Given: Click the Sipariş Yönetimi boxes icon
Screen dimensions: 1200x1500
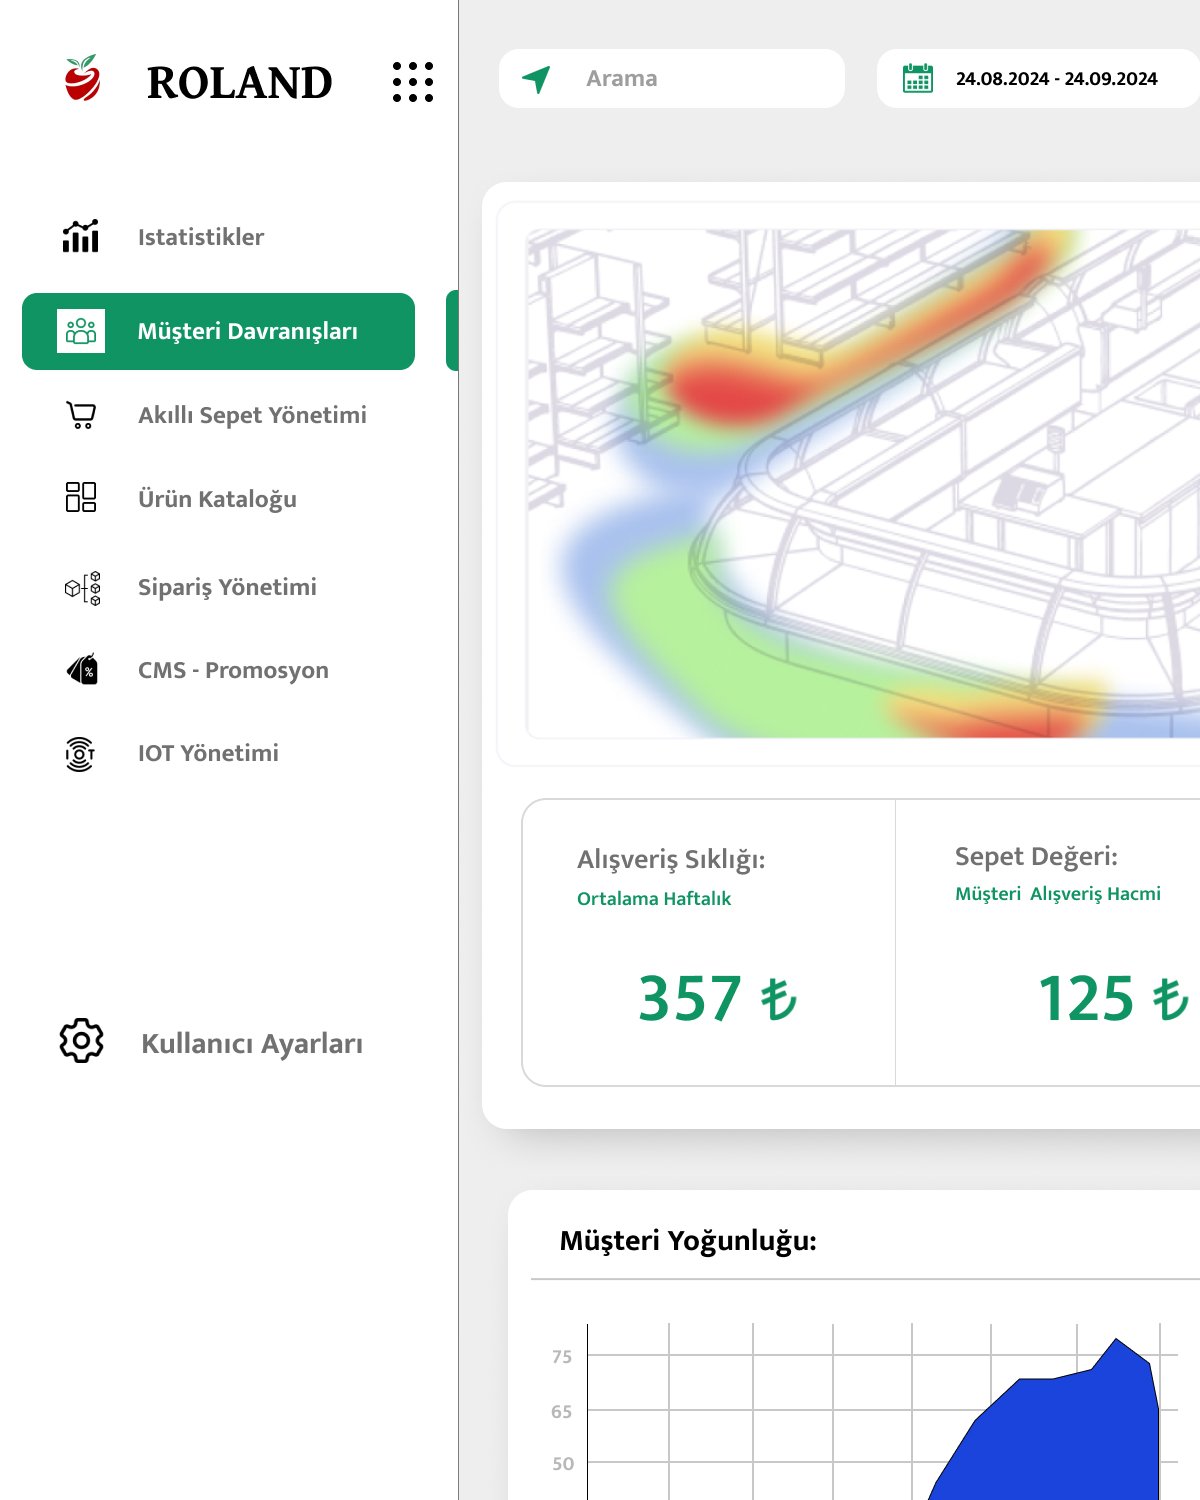Looking at the screenshot, I should (82, 588).
